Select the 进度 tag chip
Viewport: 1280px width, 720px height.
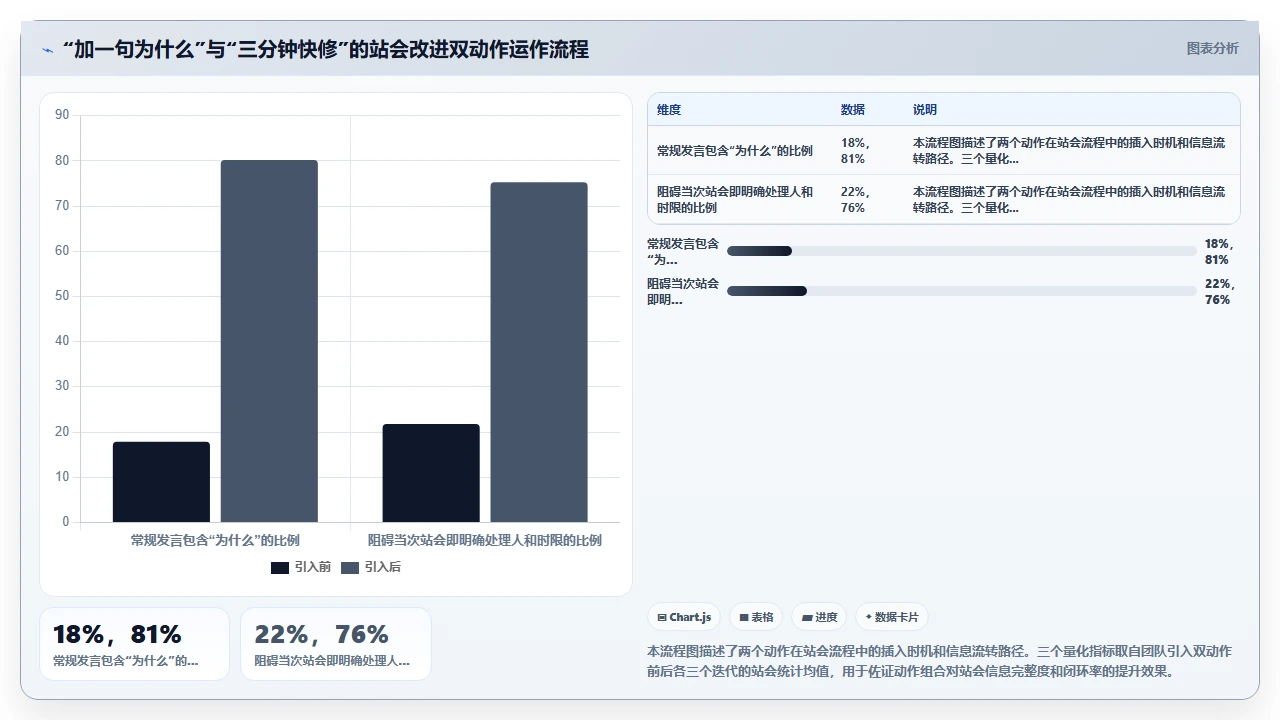819,617
